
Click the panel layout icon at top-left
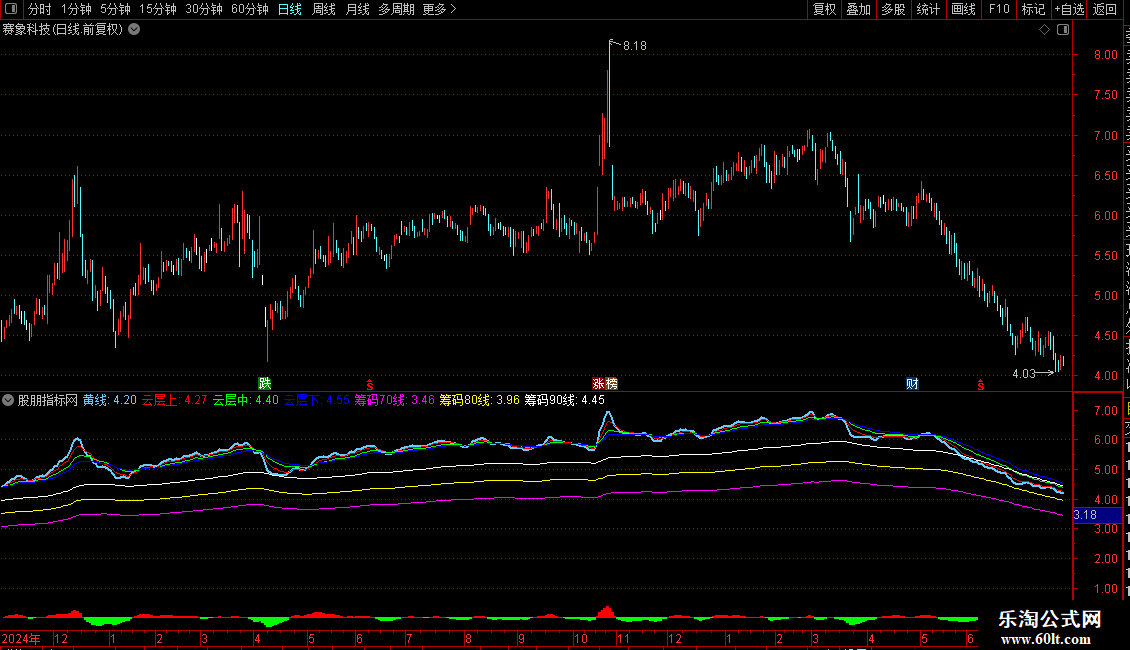click(x=11, y=9)
